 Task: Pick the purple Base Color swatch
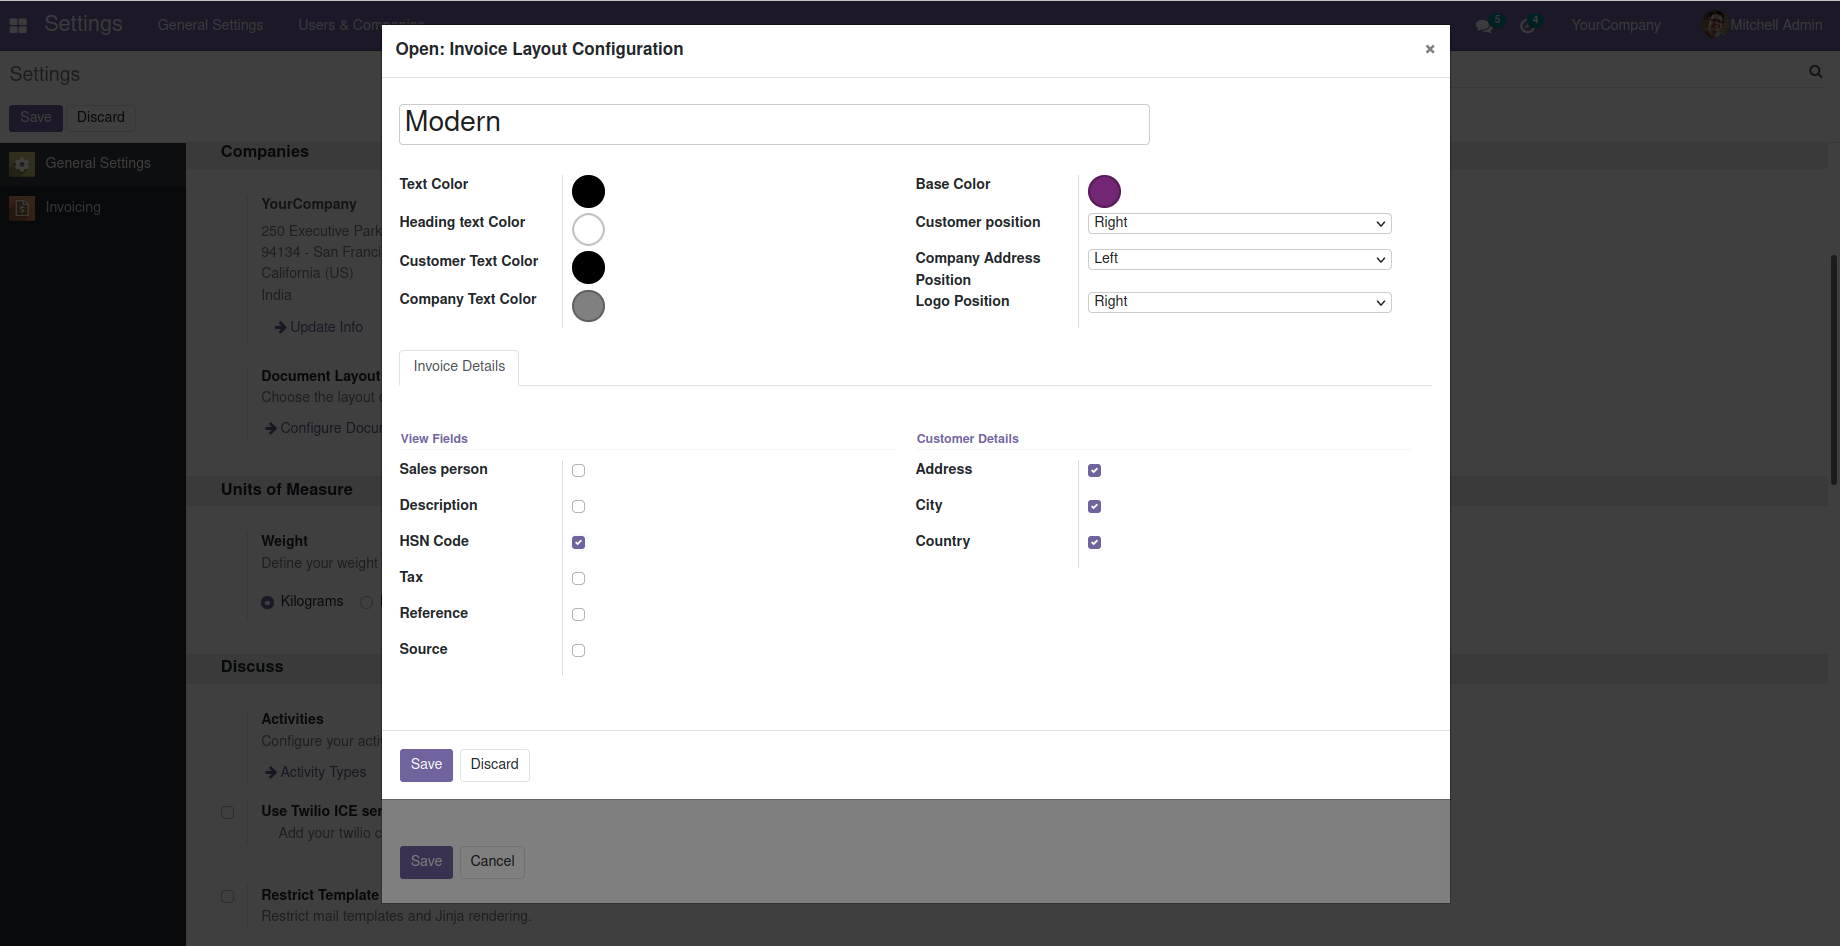1104,191
